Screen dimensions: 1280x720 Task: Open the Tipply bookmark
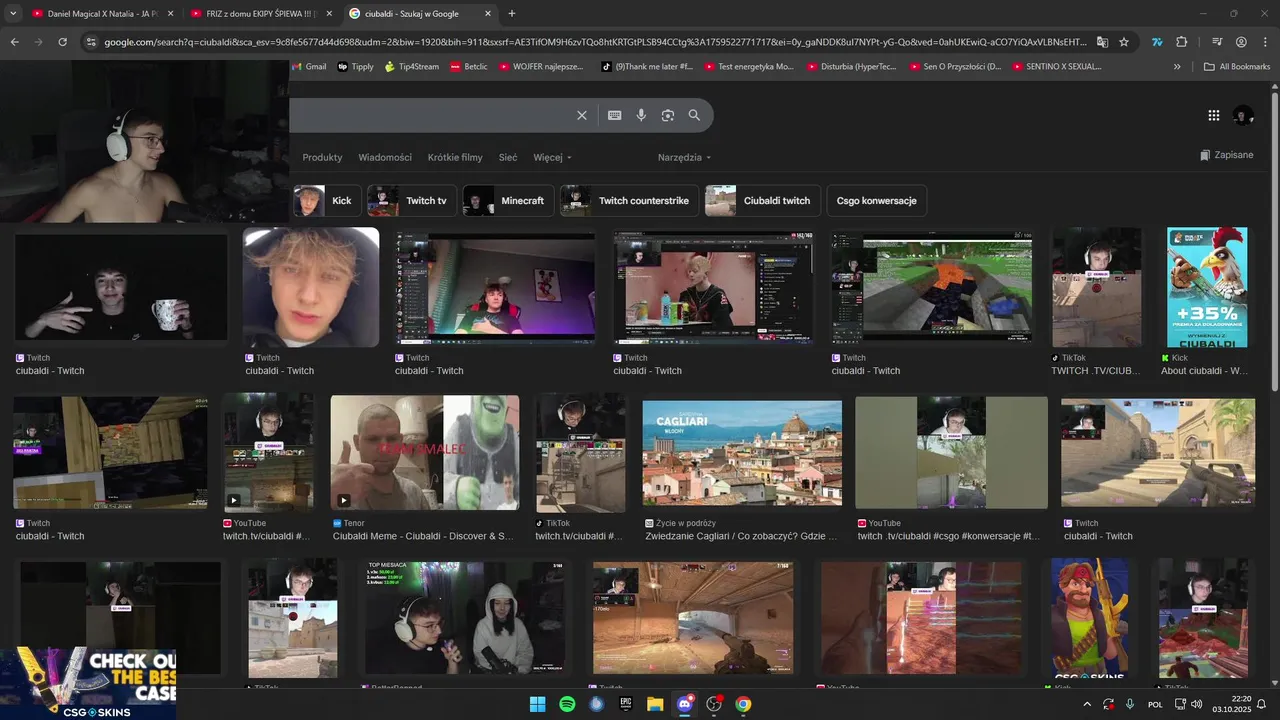[355, 67]
